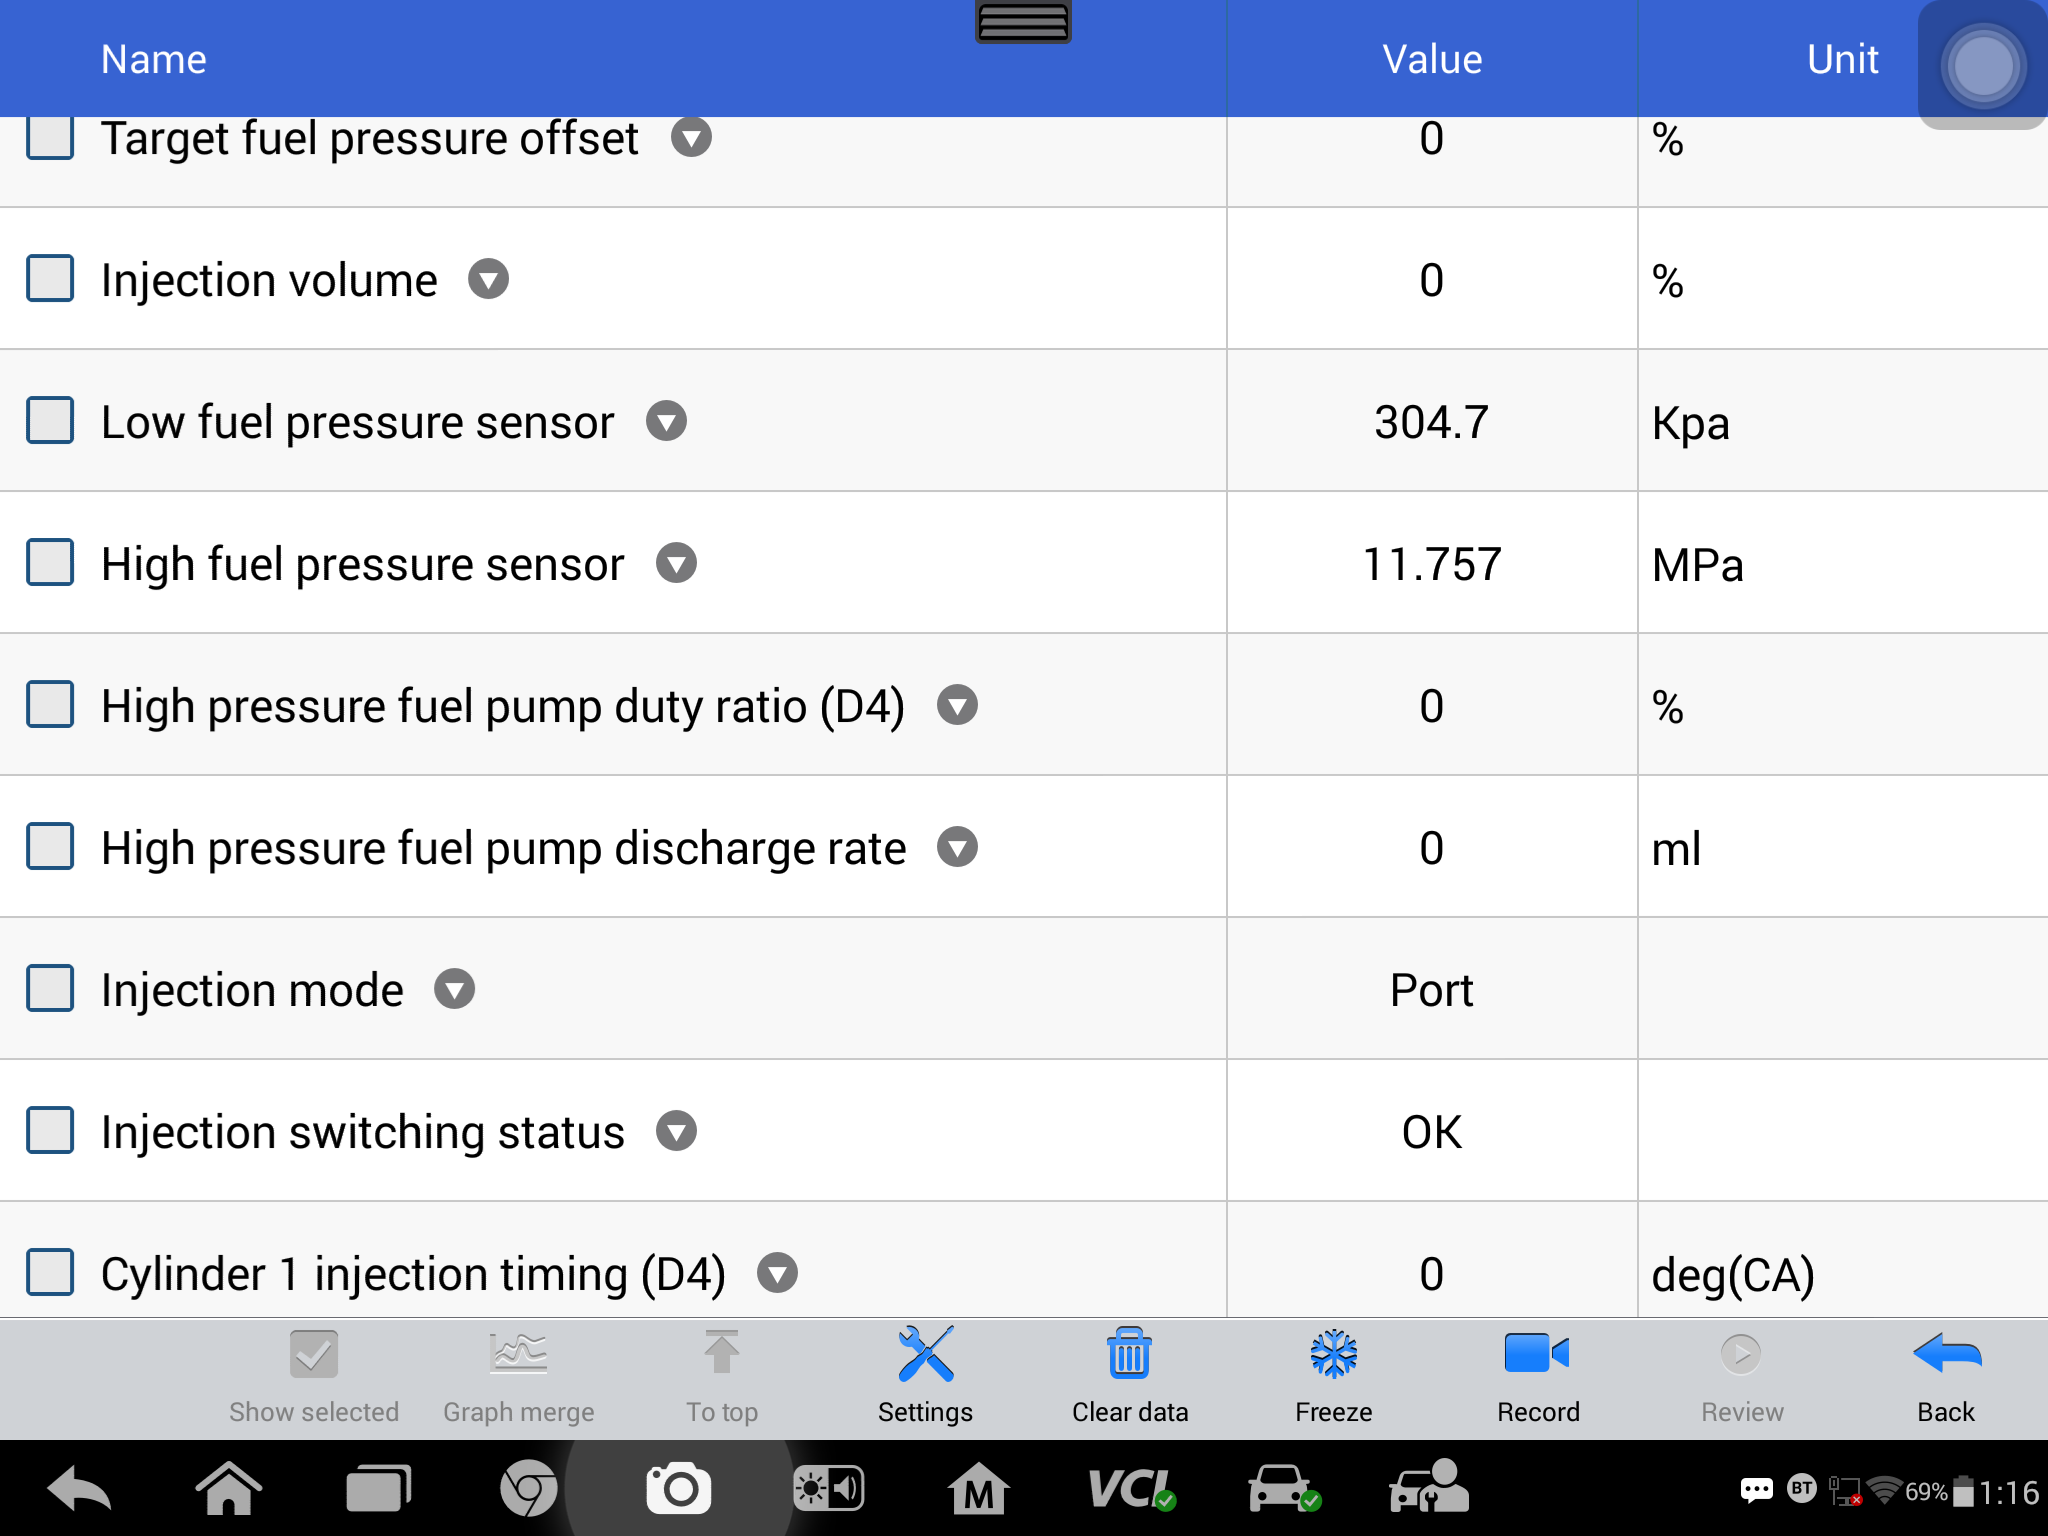
Task: Tap the Unit column header
Action: tap(1843, 60)
